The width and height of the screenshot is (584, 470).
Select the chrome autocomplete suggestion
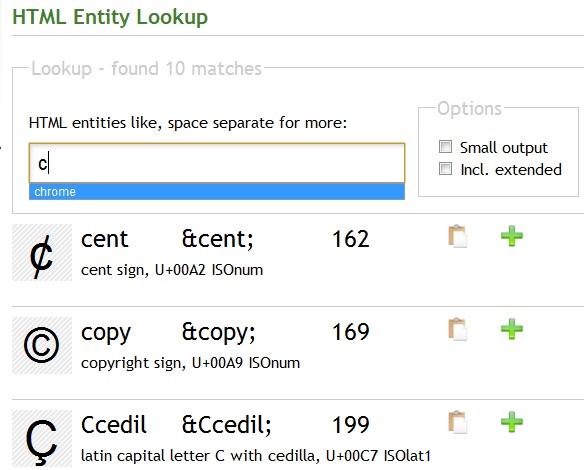pyautogui.click(x=217, y=192)
